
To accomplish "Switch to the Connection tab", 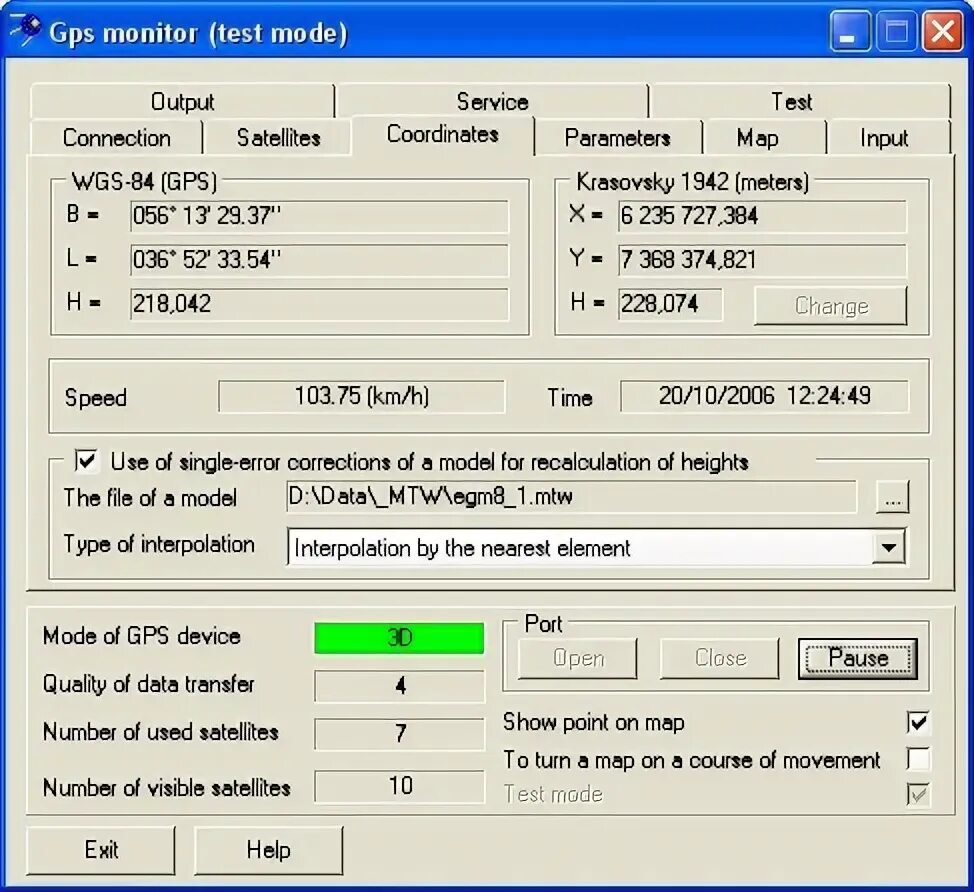I will [116, 137].
